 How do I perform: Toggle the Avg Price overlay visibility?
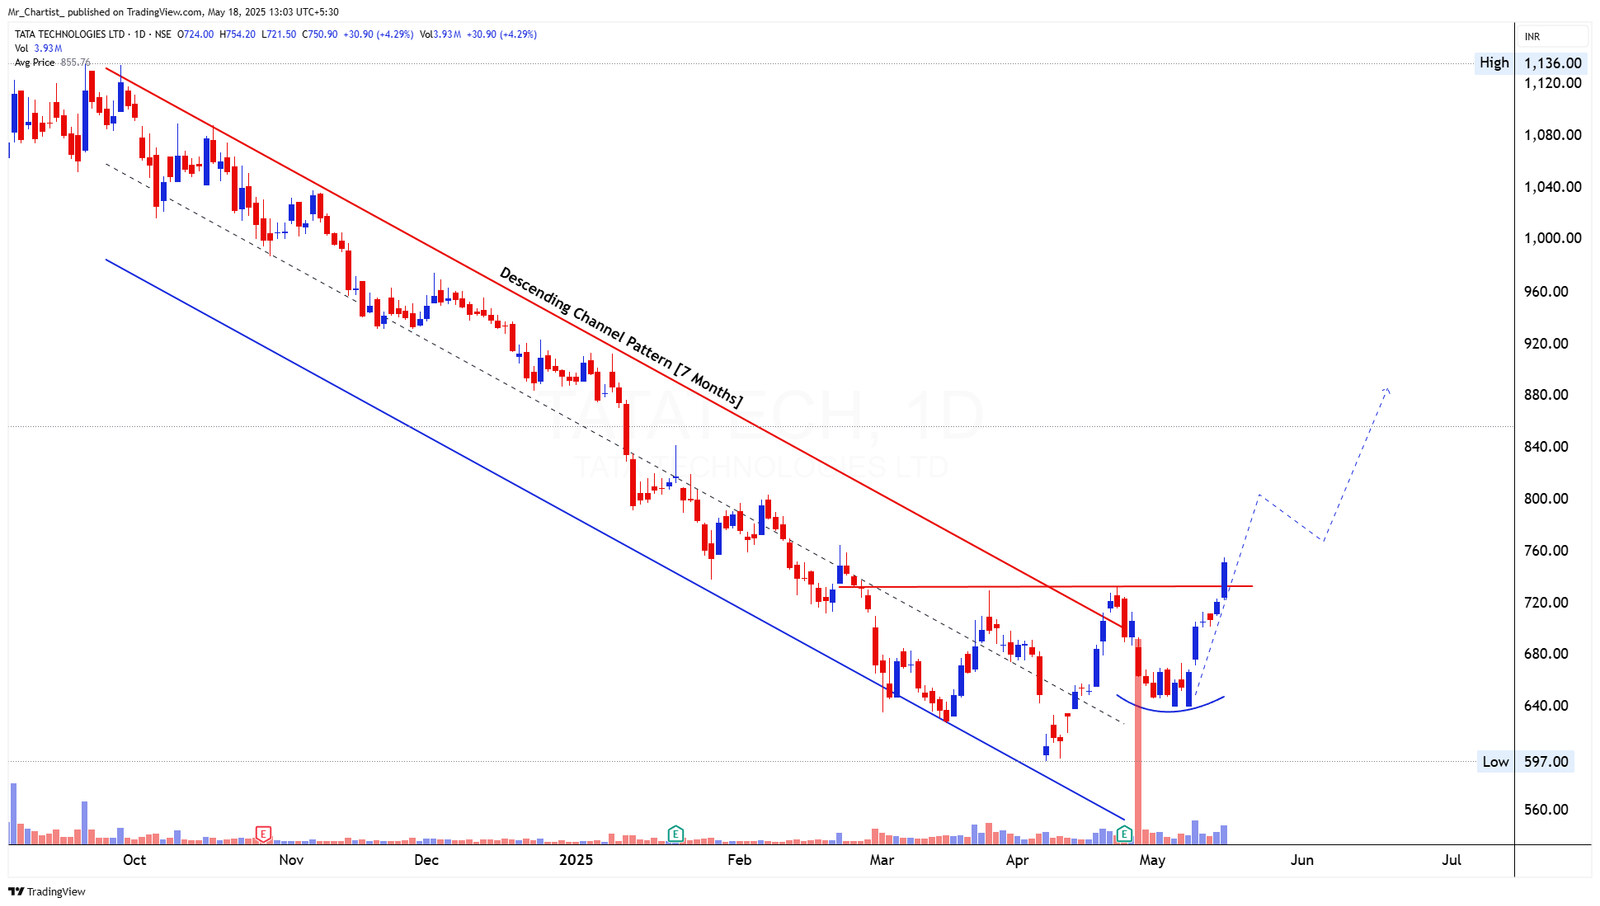pos(35,61)
